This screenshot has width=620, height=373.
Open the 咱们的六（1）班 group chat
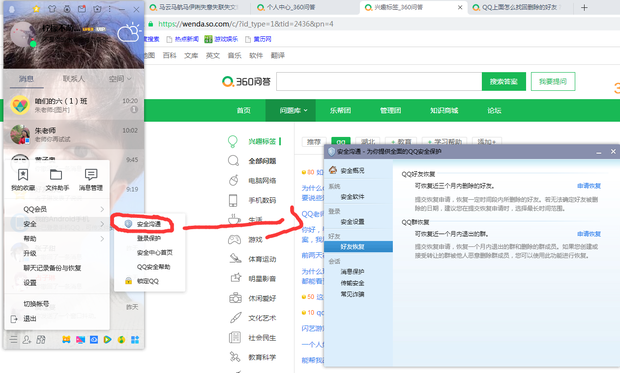click(x=74, y=105)
